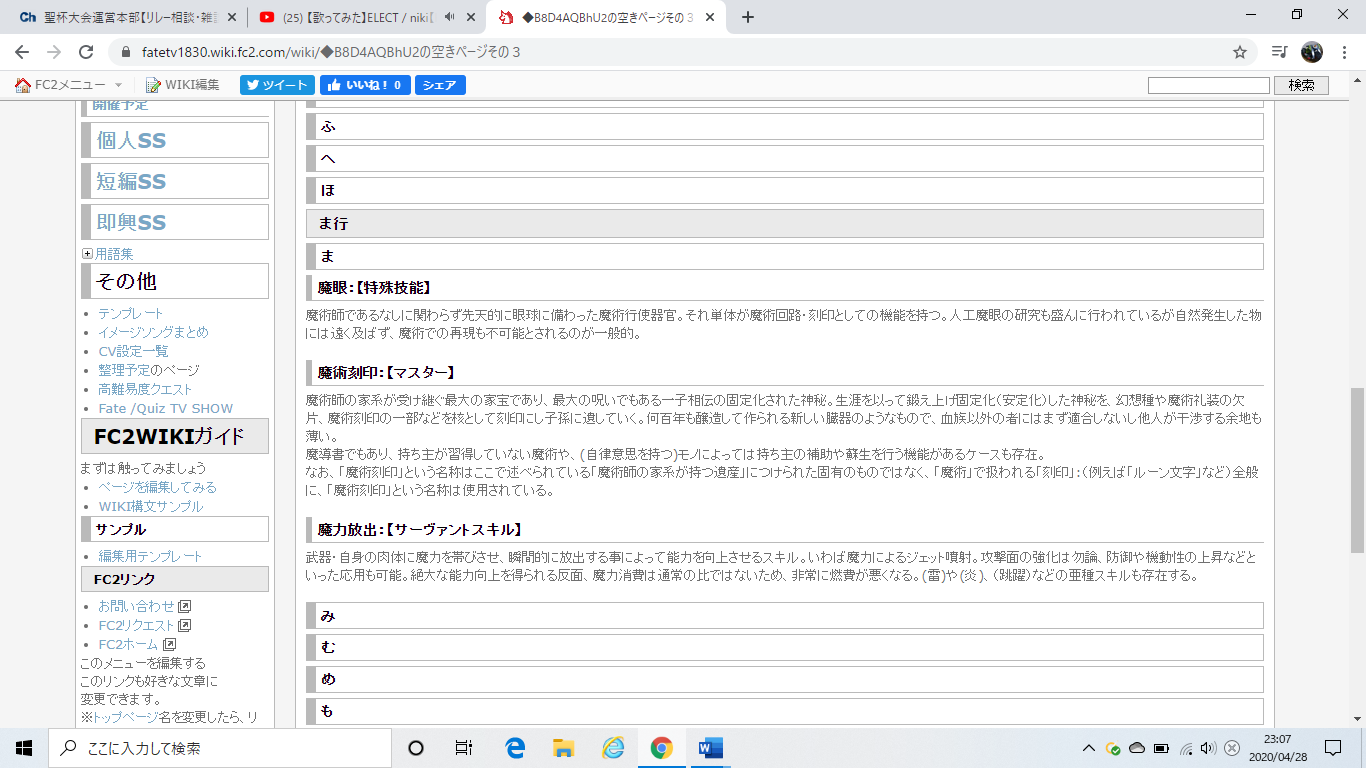Expand the 用語集 tree item

(x=88, y=254)
